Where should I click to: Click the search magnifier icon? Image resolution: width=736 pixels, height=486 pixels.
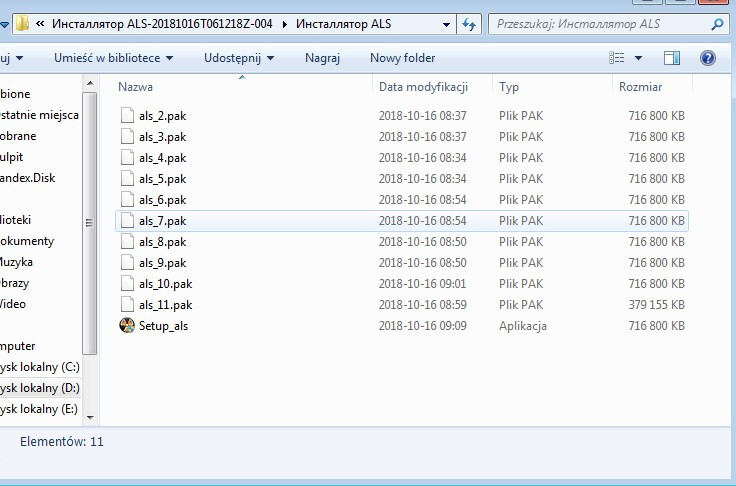(x=716, y=23)
